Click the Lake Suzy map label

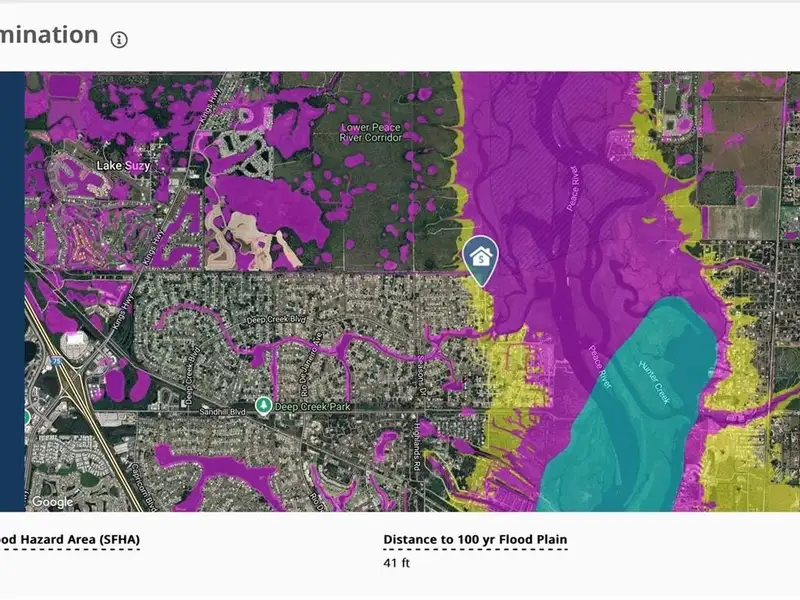pos(123,165)
